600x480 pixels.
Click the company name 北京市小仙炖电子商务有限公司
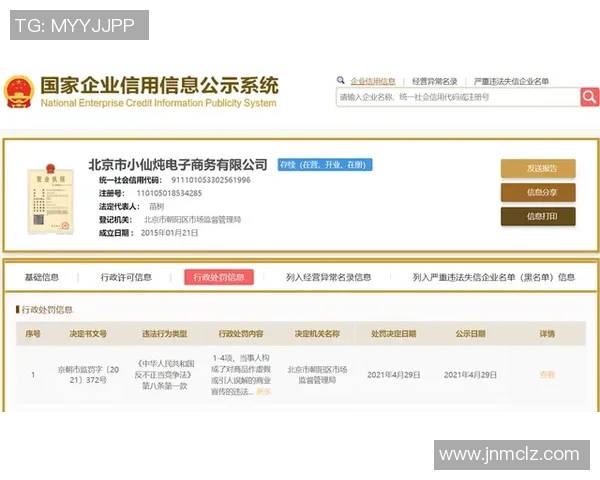[178, 165]
